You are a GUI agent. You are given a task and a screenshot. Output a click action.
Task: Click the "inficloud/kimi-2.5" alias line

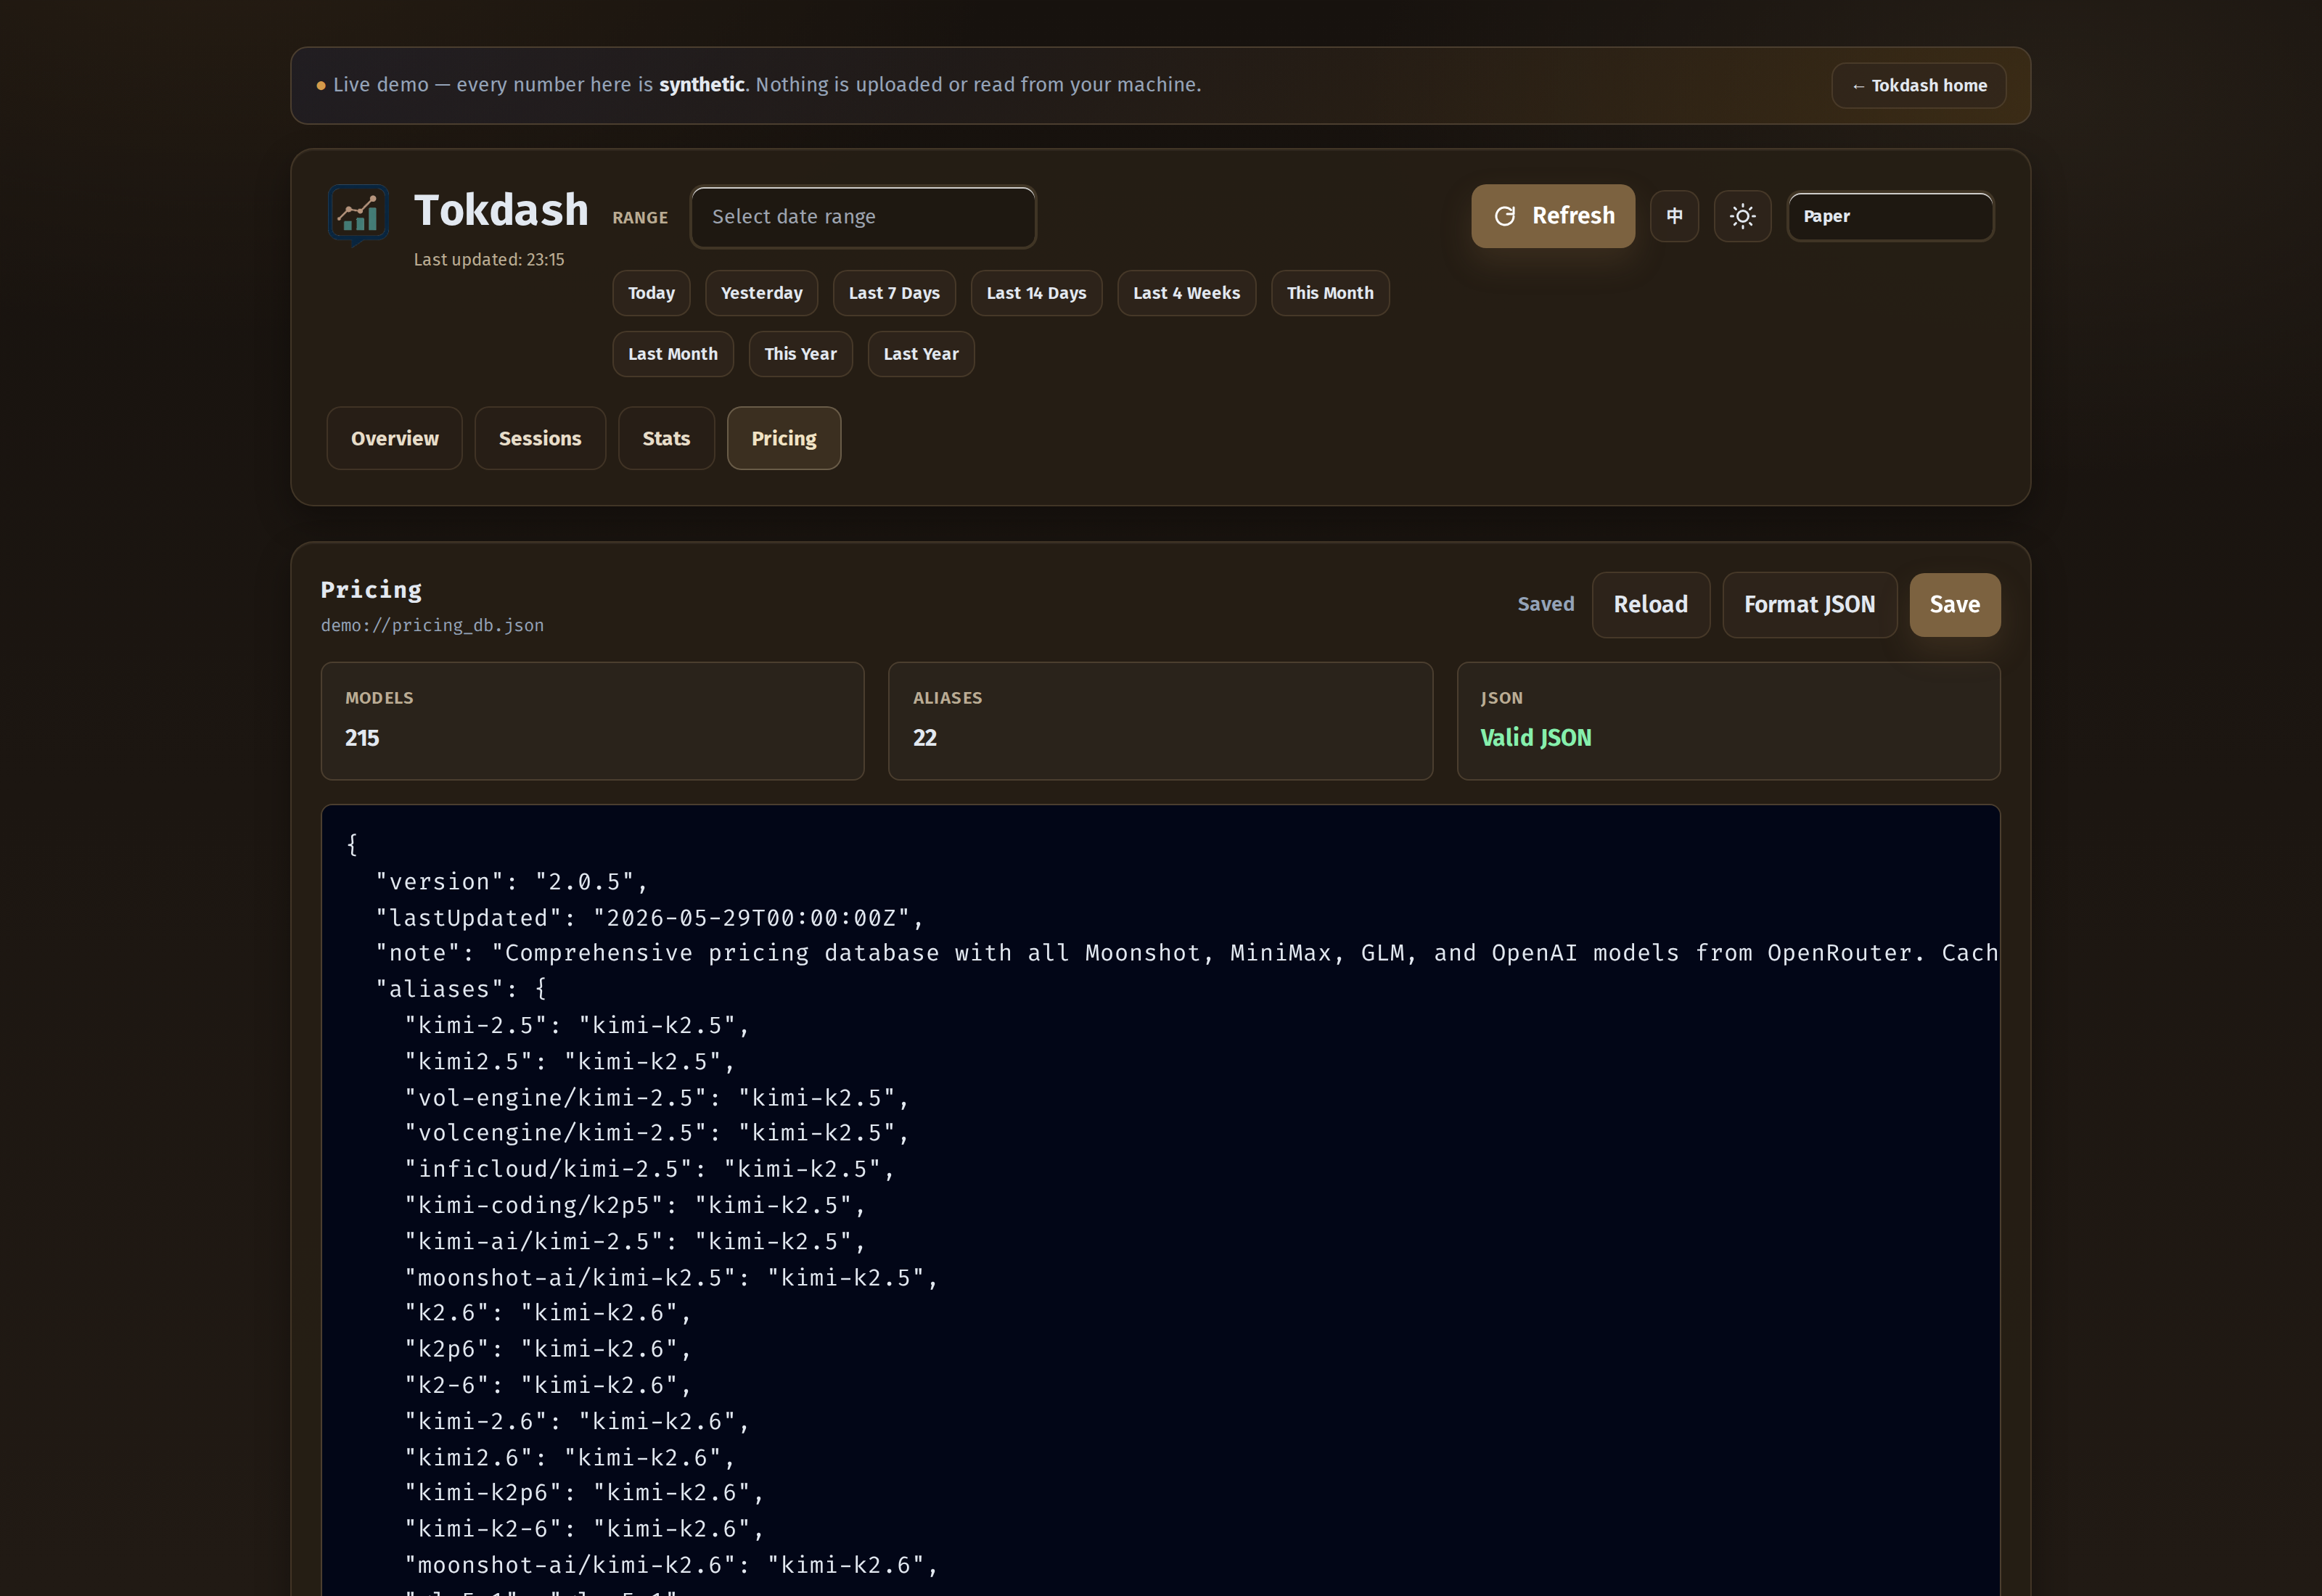[649, 1169]
